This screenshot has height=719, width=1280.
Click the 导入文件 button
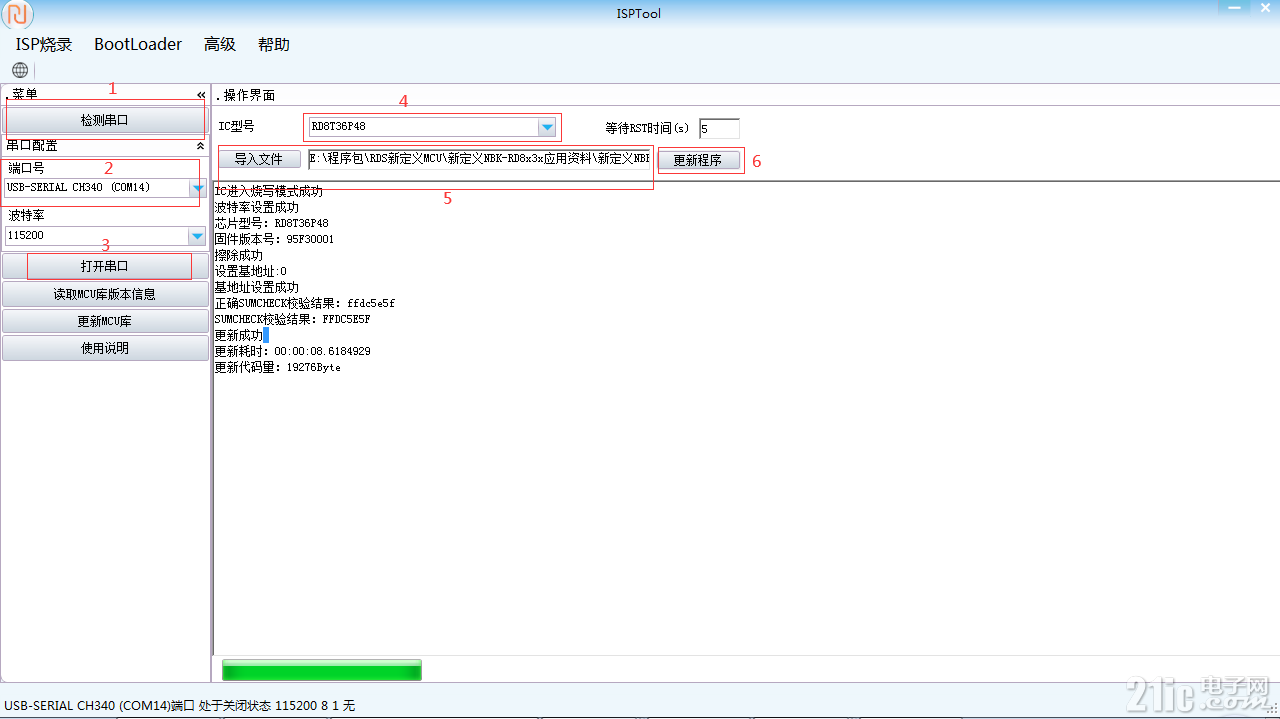pyautogui.click(x=259, y=159)
